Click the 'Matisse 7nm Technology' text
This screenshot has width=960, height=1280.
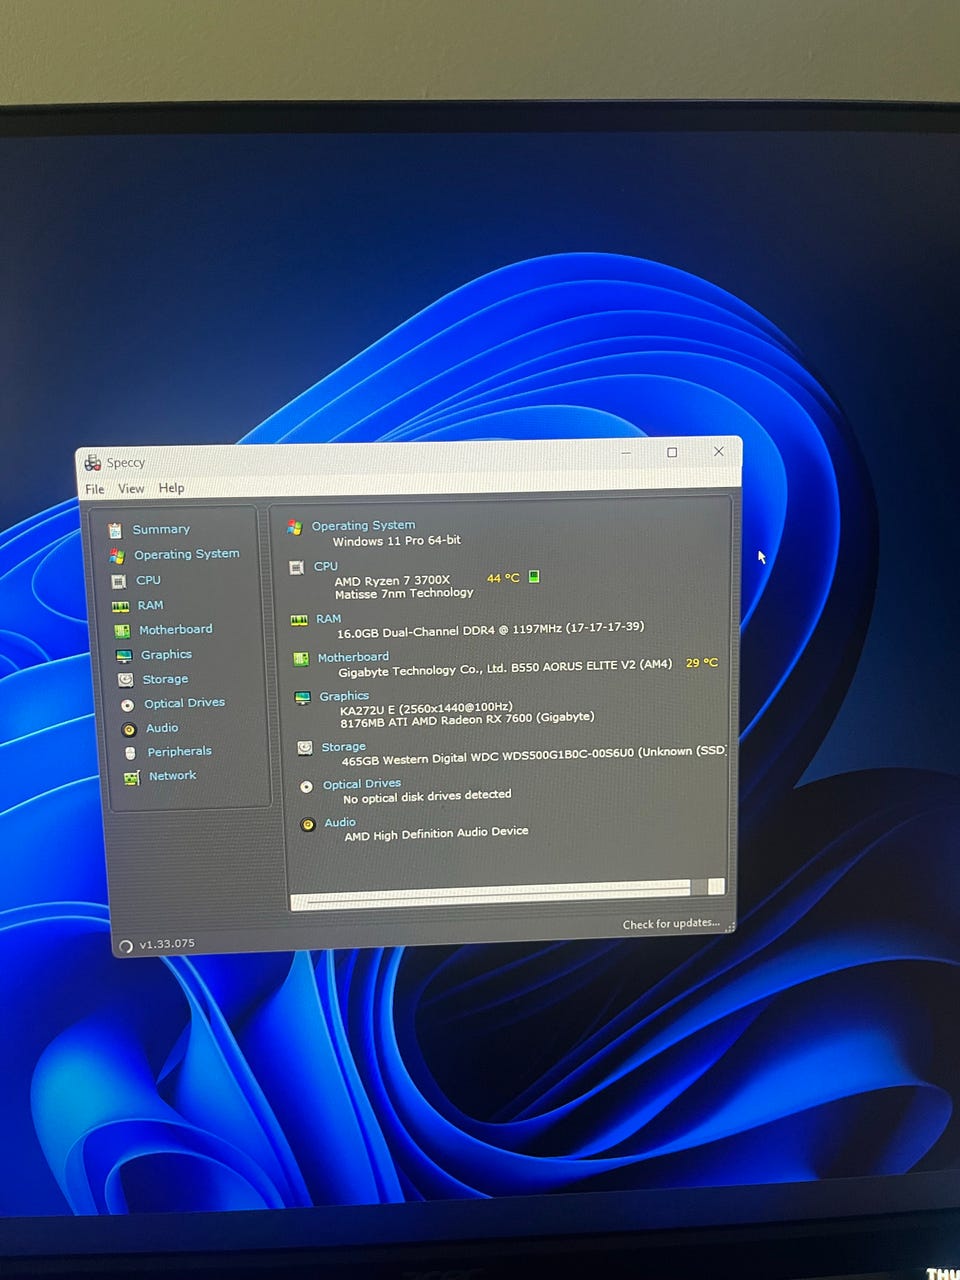tap(404, 593)
